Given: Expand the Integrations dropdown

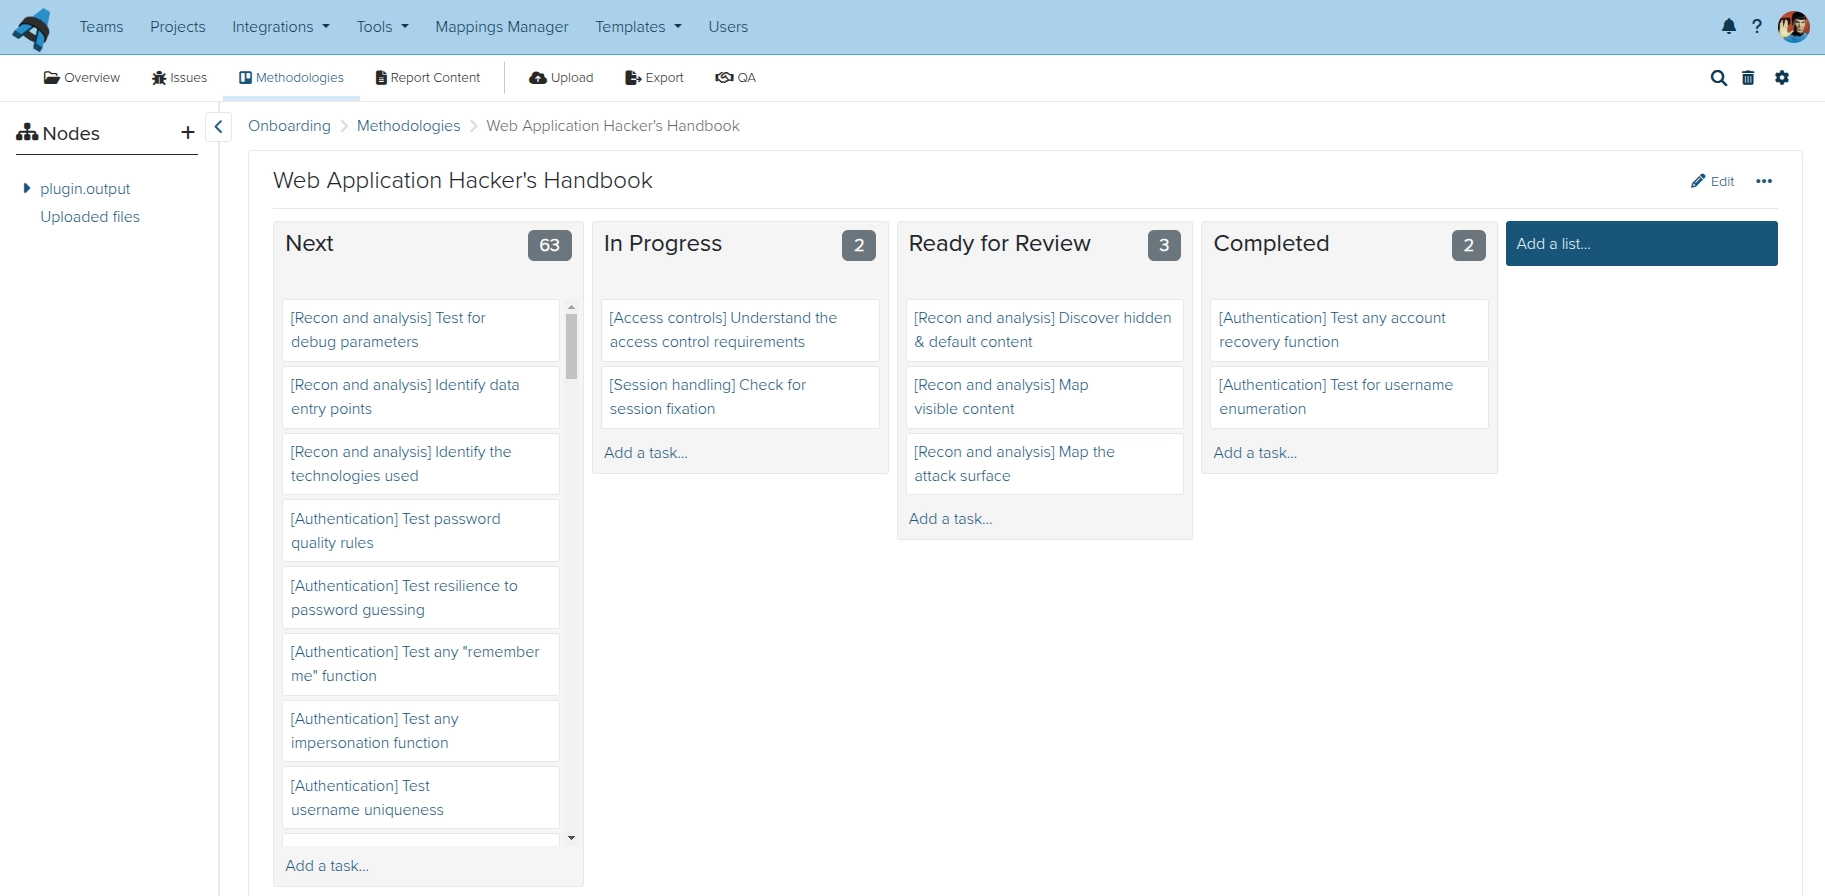Looking at the screenshot, I should click(281, 27).
